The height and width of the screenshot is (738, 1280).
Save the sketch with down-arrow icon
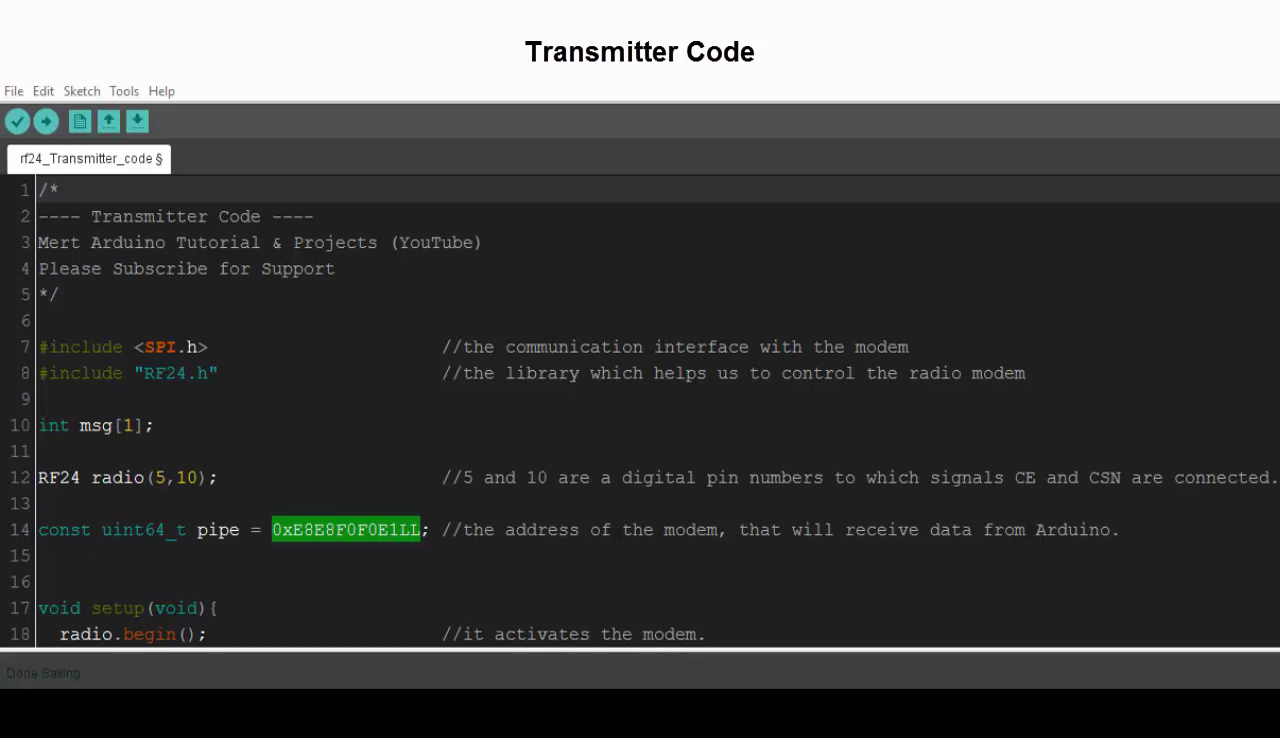[137, 122]
